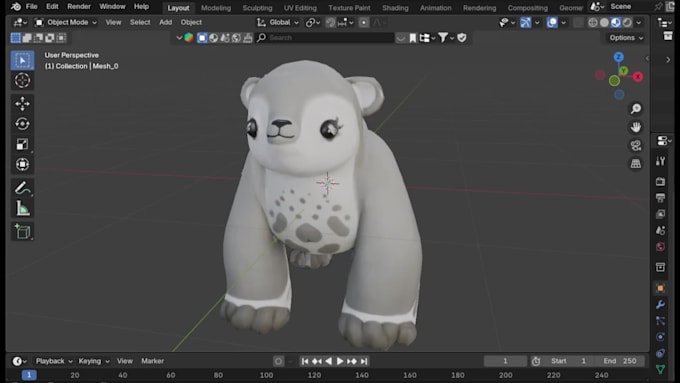Viewport: 680px width, 383px height.
Task: Toggle snapping magnet button
Action: 330,22
